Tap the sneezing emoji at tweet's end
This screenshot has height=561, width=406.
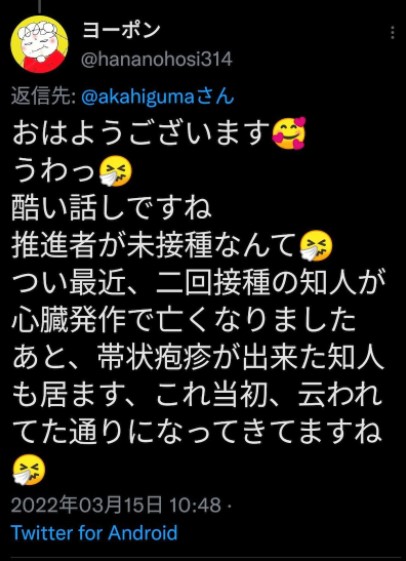[x=29, y=469]
